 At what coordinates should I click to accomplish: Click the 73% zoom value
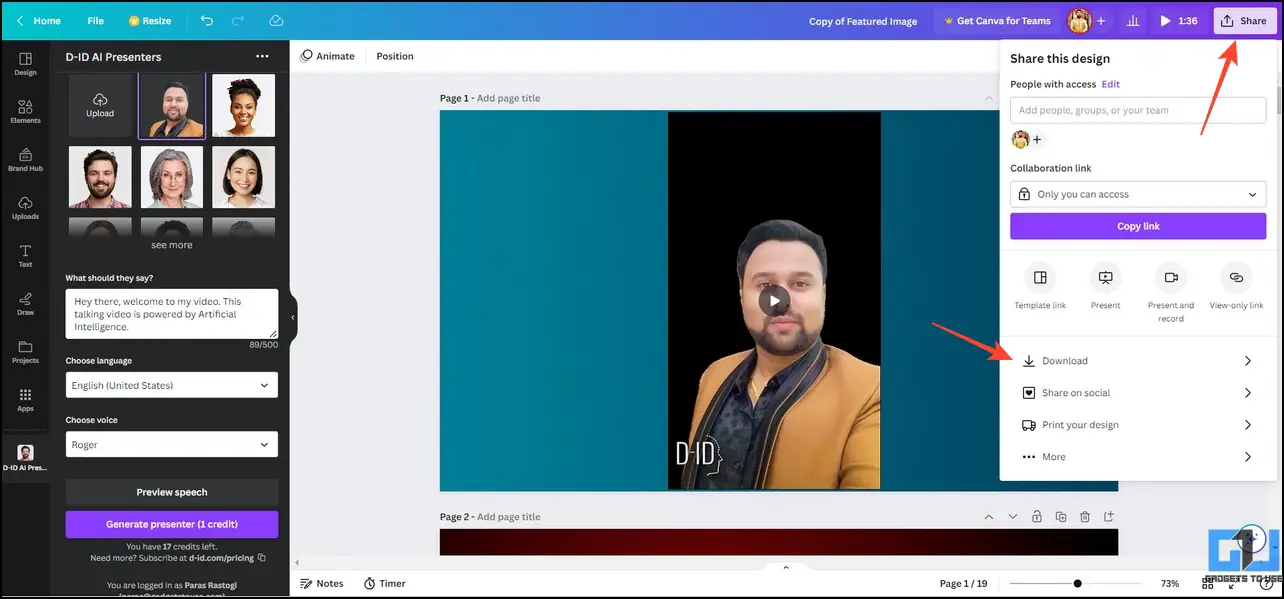click(1170, 583)
